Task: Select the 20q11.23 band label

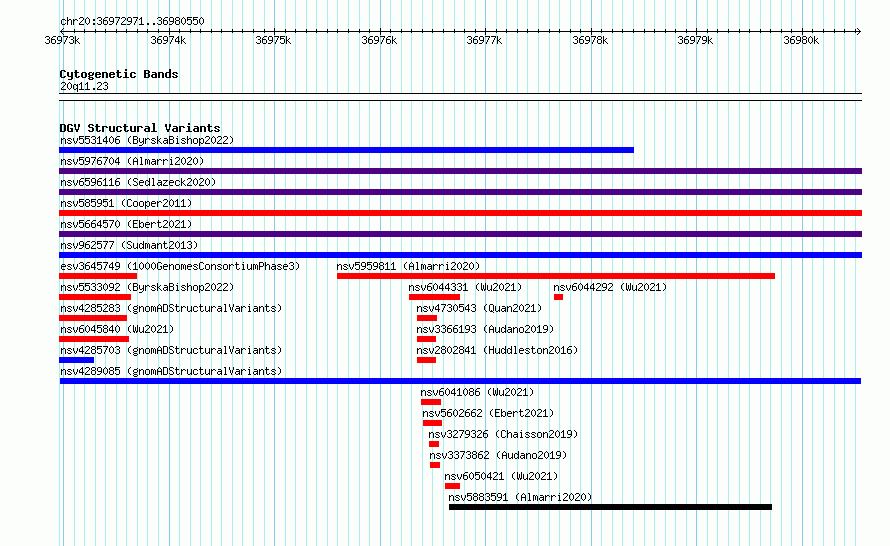Action: click(84, 86)
